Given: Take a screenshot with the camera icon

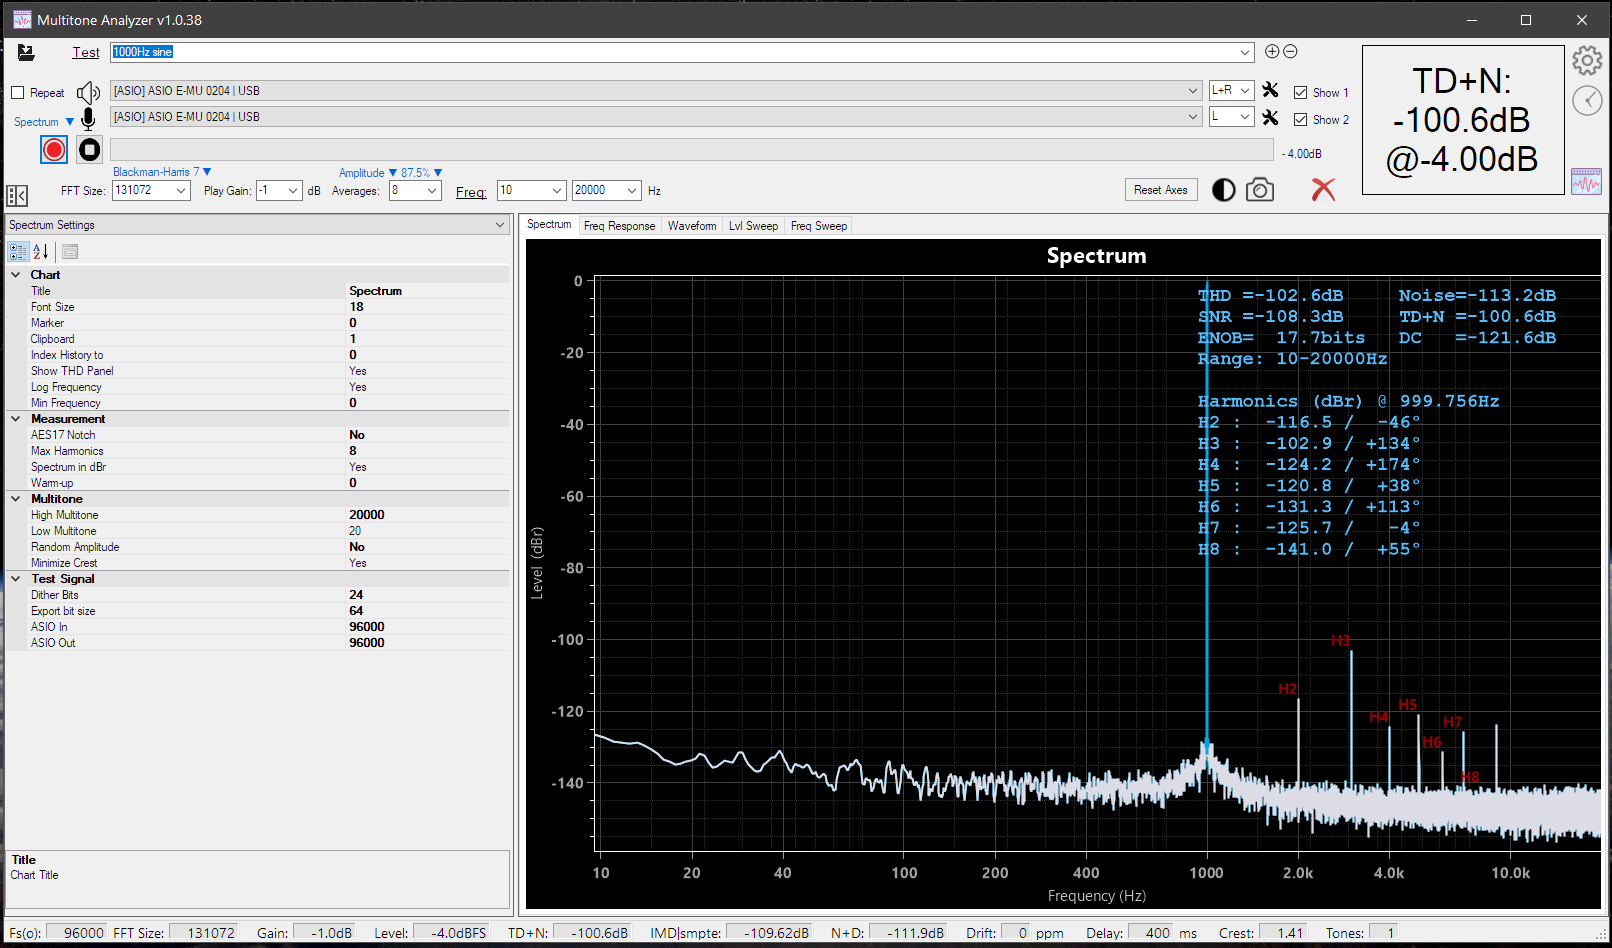Looking at the screenshot, I should click(x=1260, y=190).
